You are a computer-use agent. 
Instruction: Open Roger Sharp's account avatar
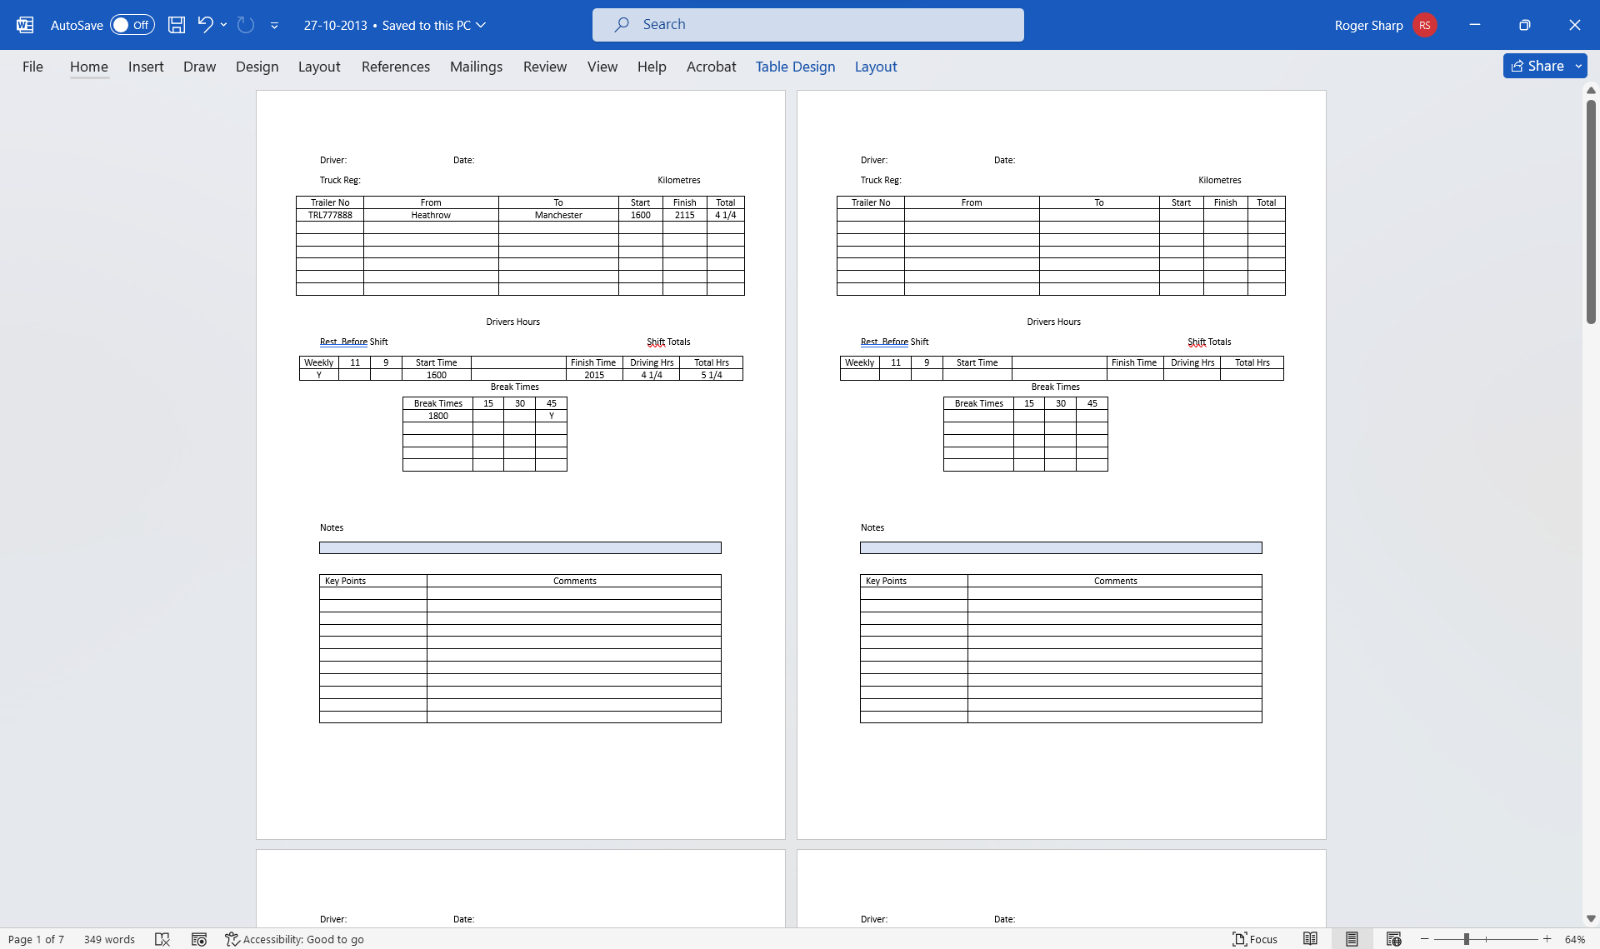(x=1424, y=24)
